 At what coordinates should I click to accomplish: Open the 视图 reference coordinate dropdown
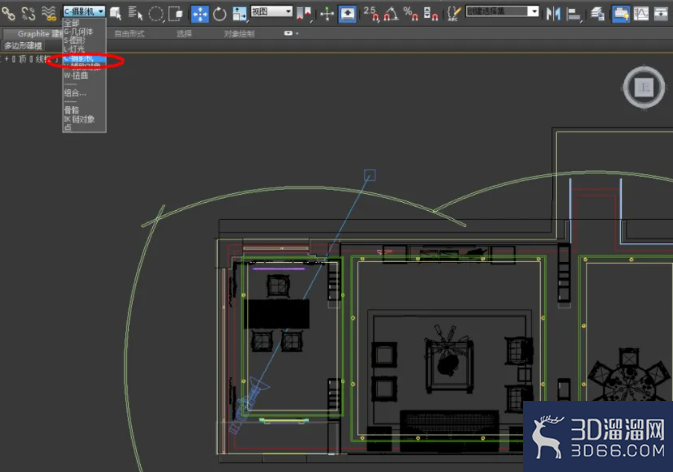(271, 12)
